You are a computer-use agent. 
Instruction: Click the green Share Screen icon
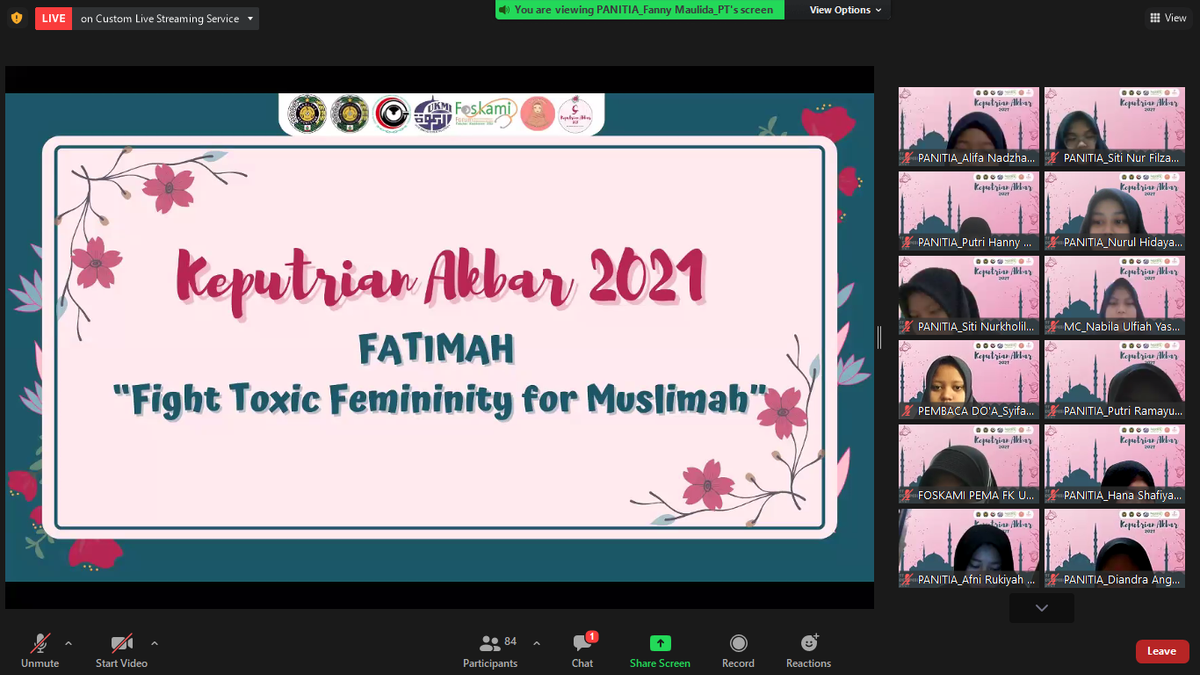tap(660, 643)
